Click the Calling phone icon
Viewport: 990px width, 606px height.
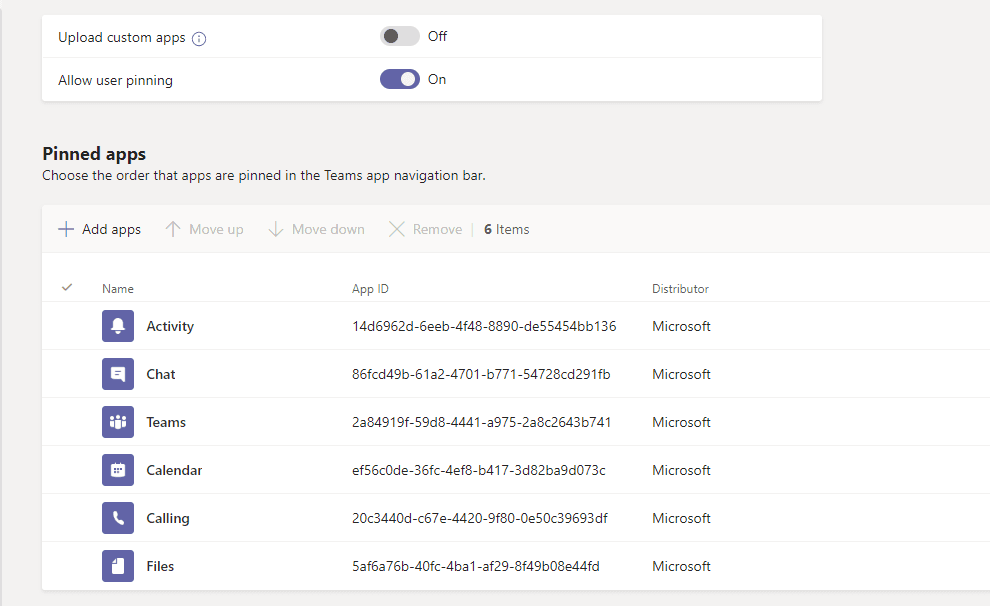click(x=118, y=518)
